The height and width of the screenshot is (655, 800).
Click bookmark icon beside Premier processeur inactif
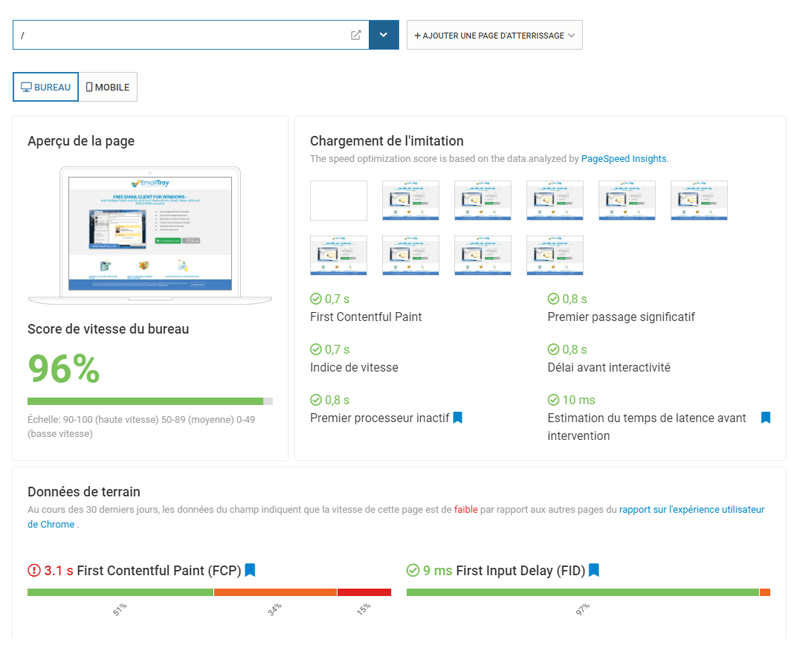458,418
